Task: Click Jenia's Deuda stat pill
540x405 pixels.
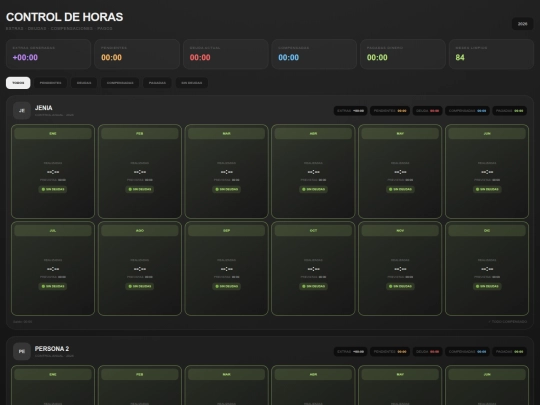Action: (427, 111)
